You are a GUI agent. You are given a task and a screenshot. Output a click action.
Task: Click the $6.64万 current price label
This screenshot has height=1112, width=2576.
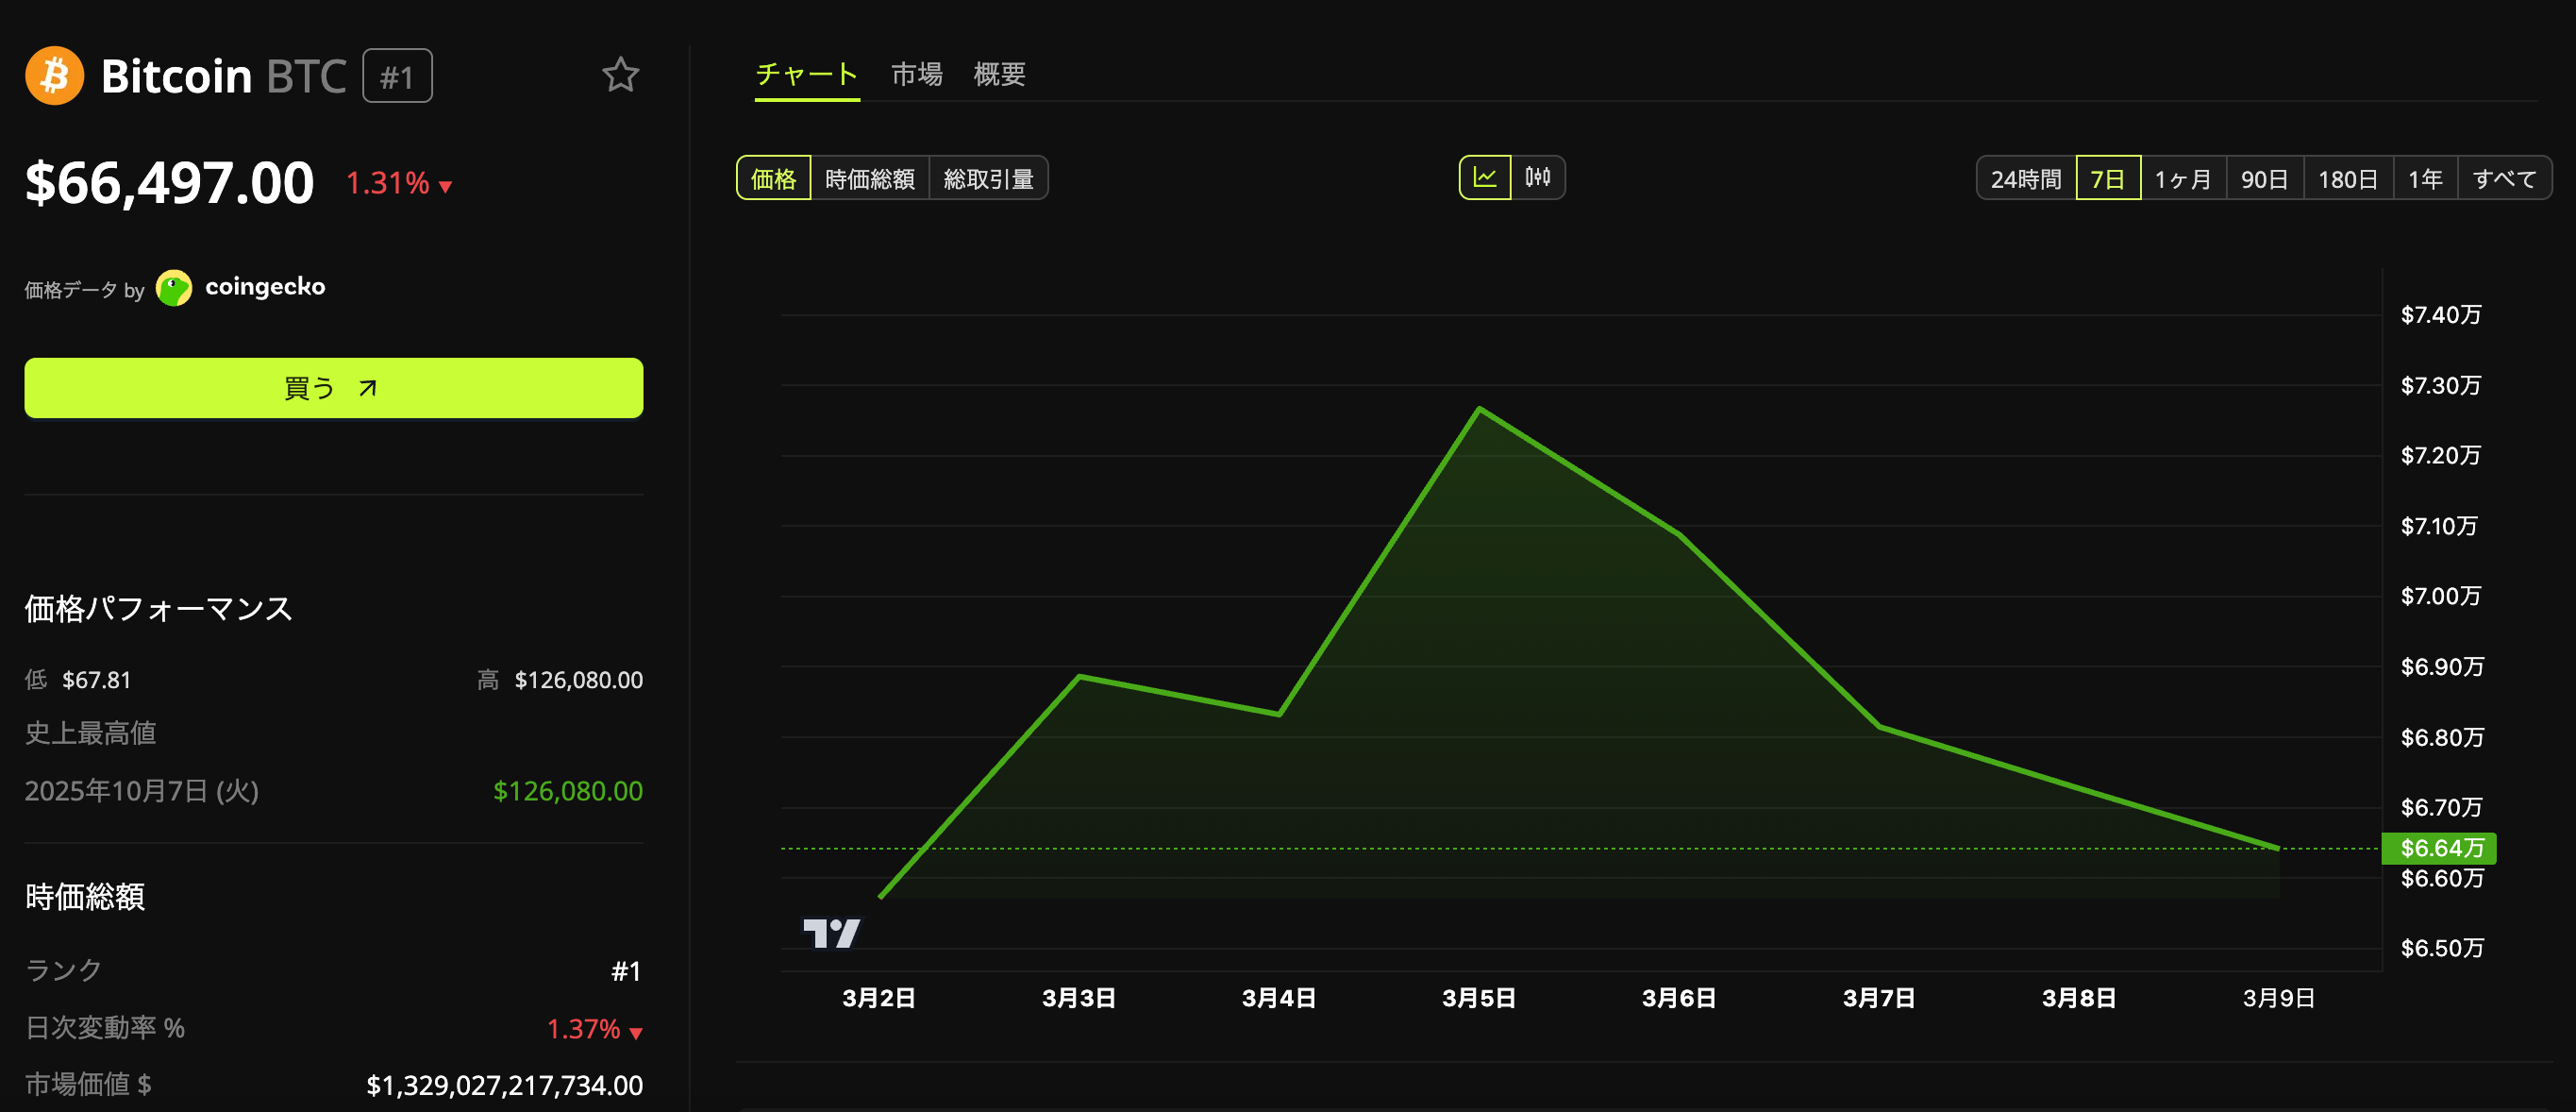click(2438, 848)
